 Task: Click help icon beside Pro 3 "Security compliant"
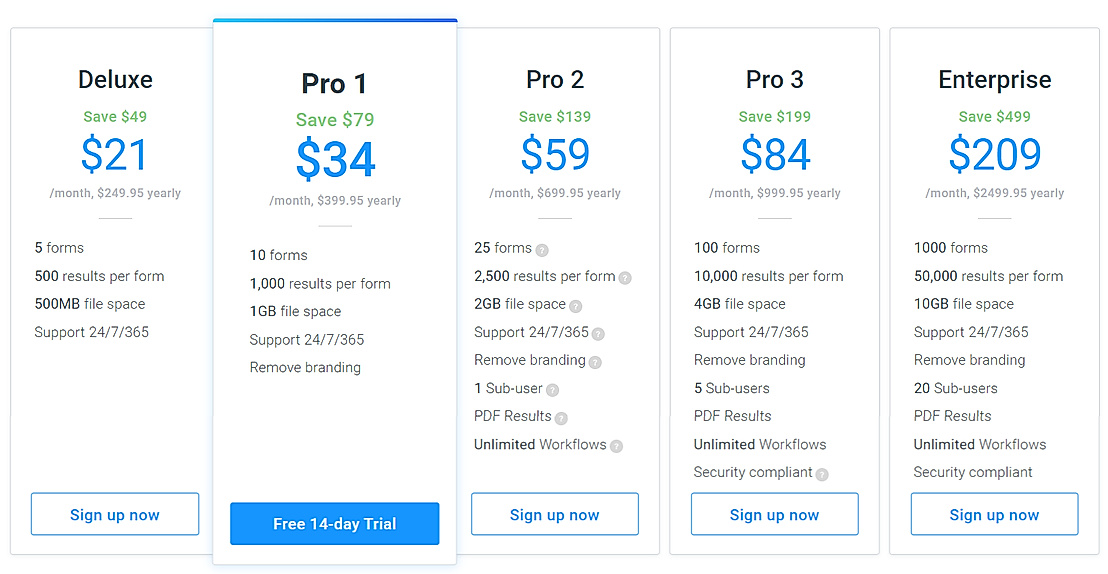click(x=822, y=474)
